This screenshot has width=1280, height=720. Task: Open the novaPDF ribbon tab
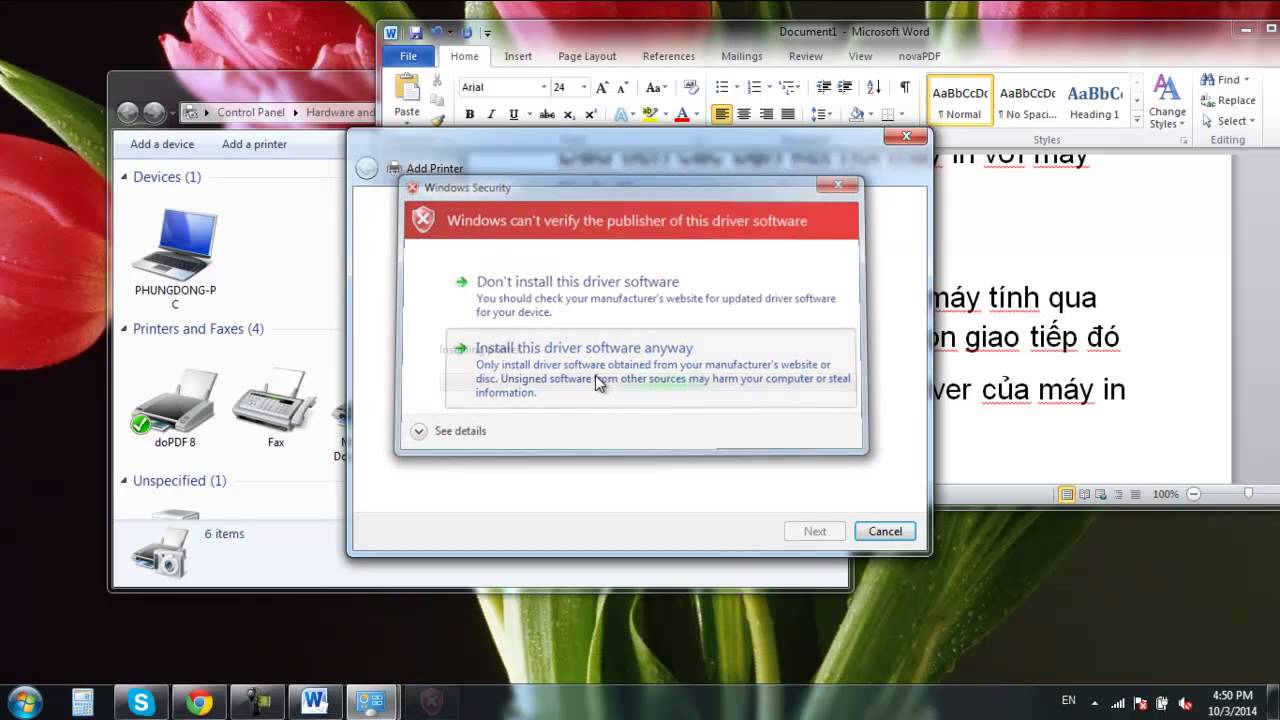pos(918,56)
